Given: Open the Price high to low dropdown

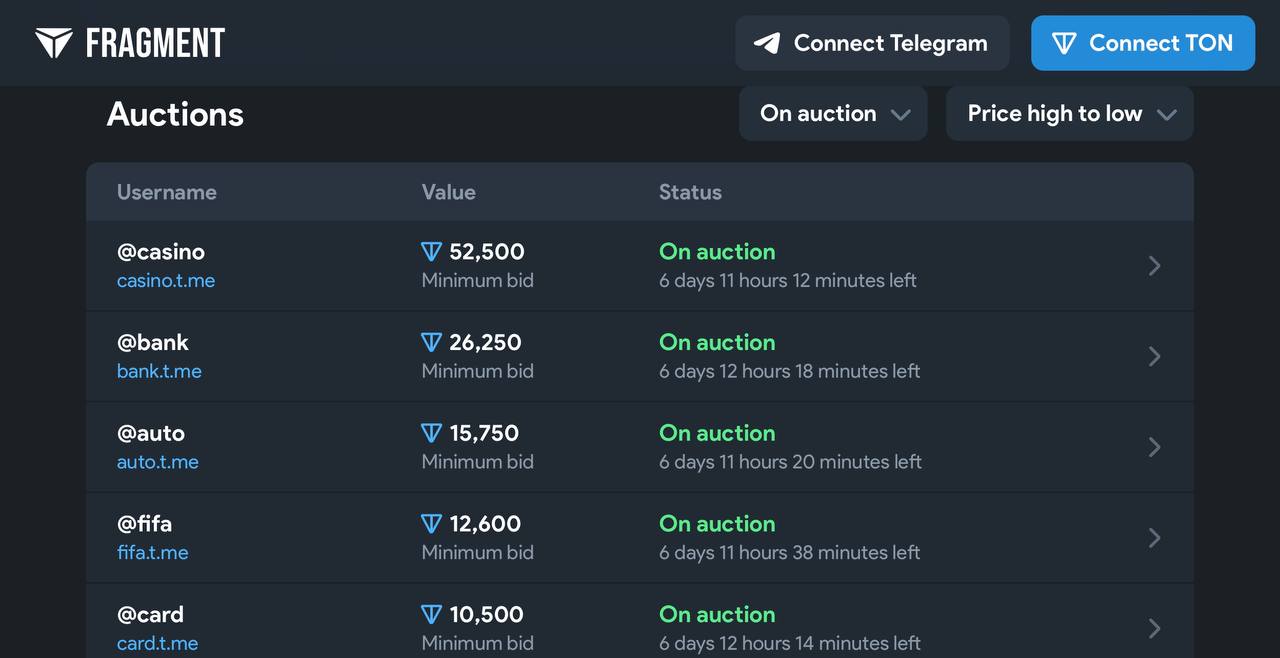Looking at the screenshot, I should click(1069, 114).
